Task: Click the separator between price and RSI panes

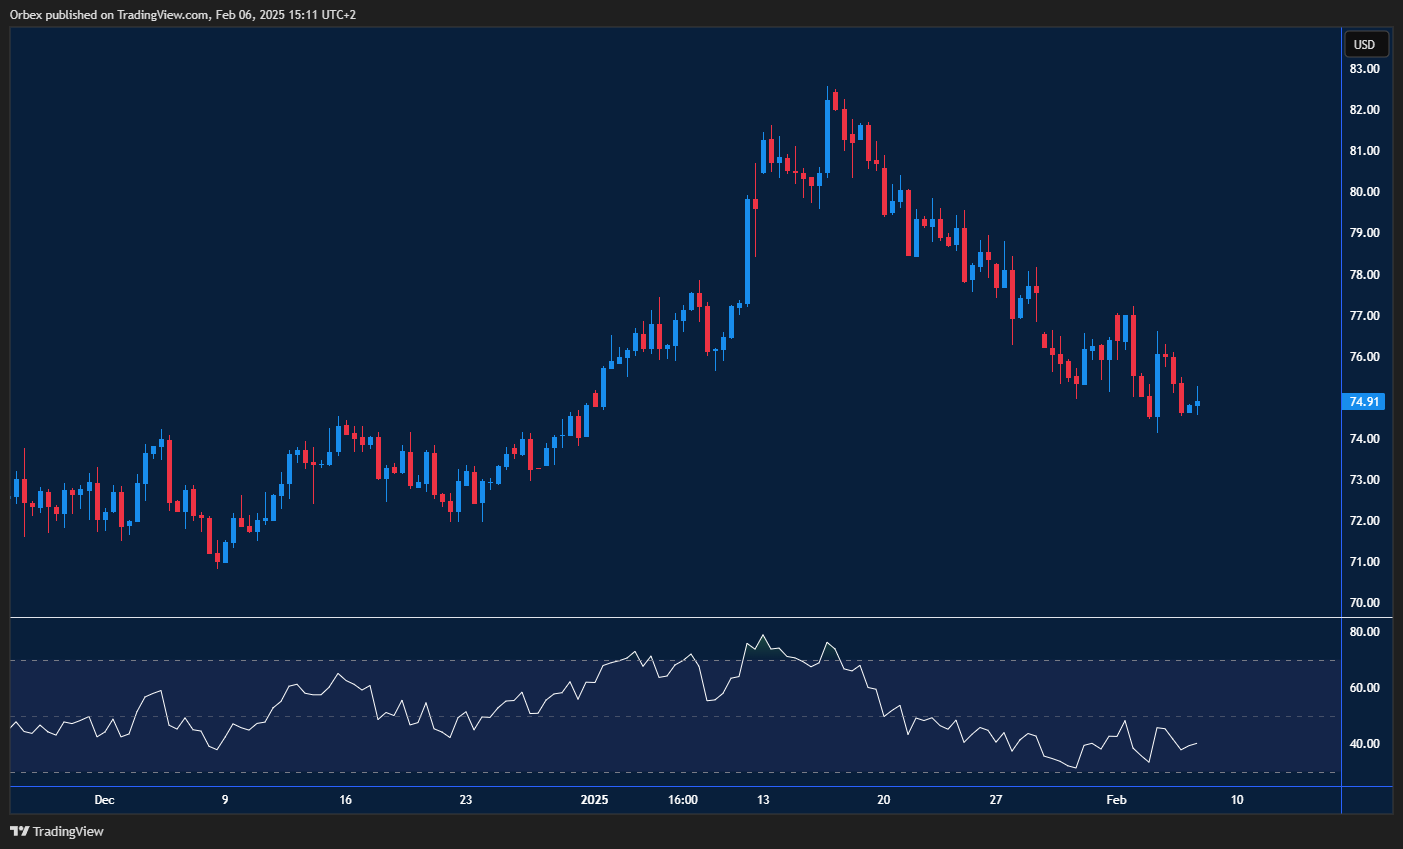Action: (x=675, y=618)
